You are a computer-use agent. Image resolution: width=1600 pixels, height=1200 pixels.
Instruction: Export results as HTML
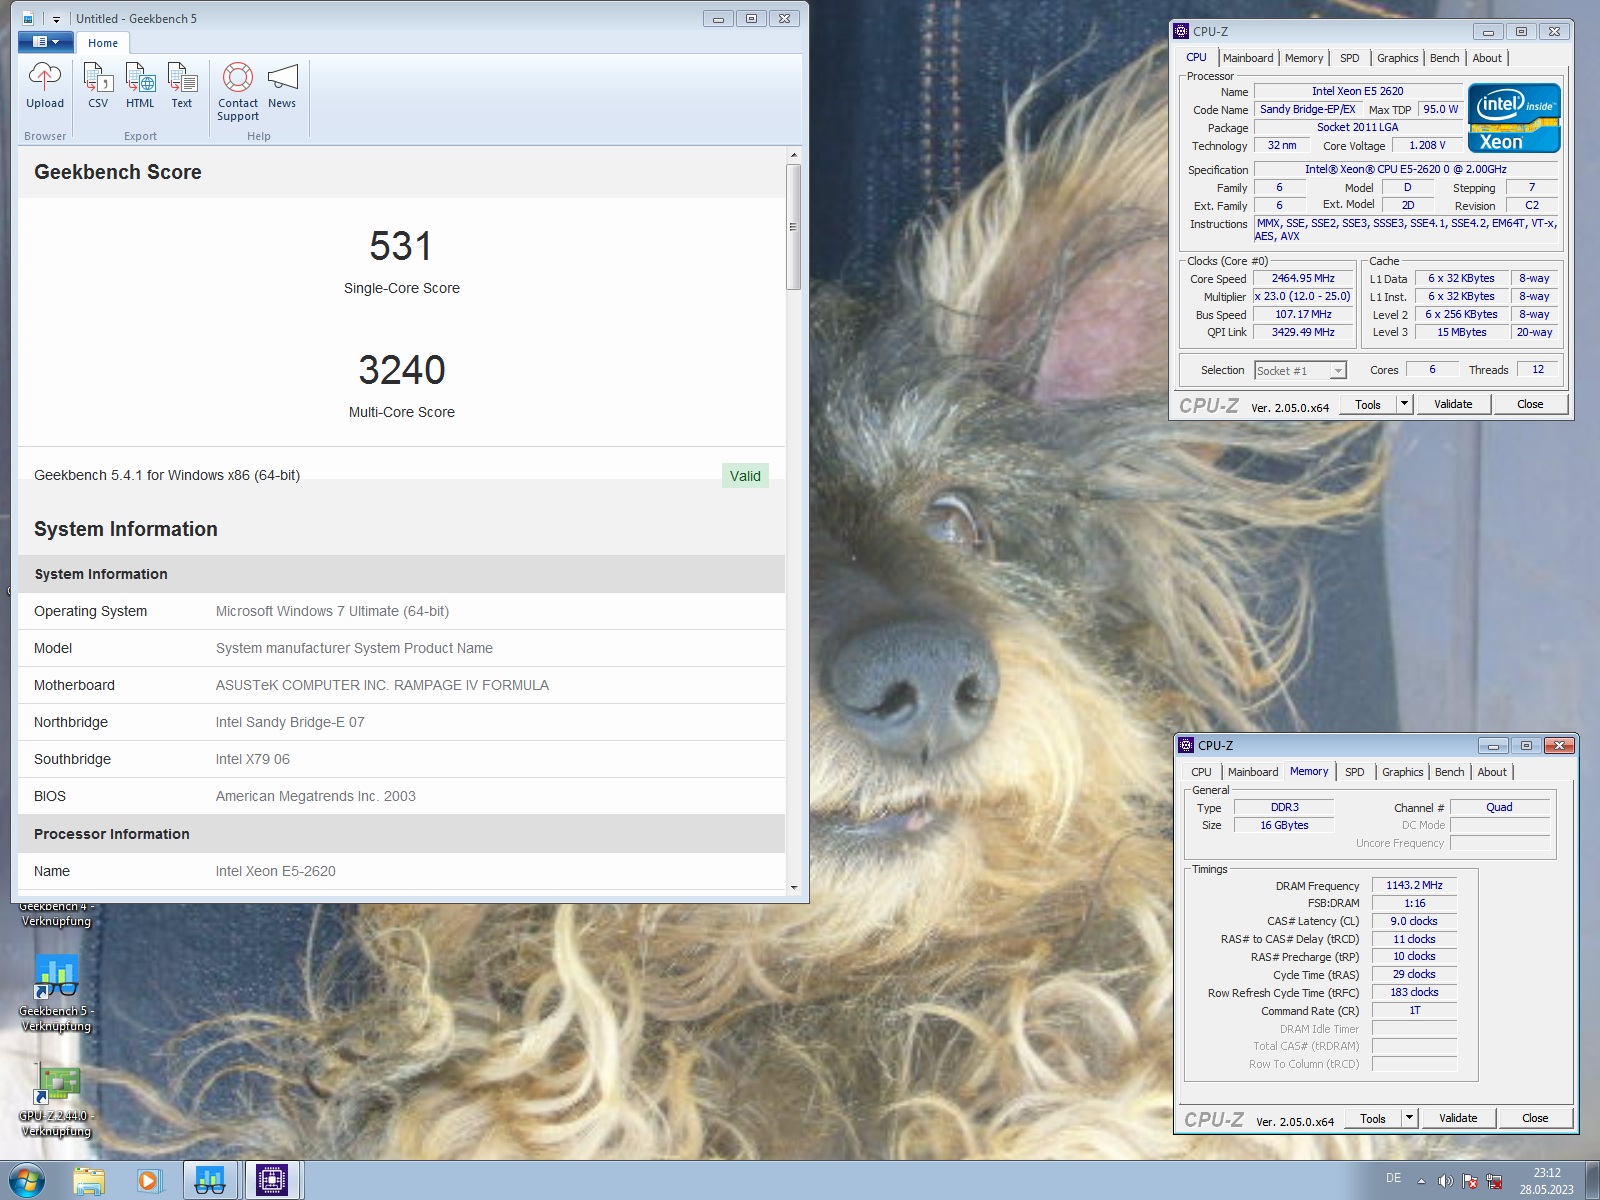tap(140, 86)
